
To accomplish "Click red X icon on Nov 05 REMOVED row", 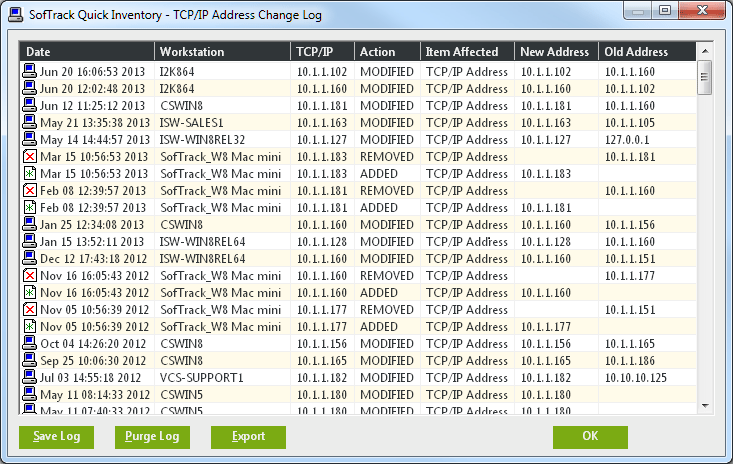I will 30,309.
